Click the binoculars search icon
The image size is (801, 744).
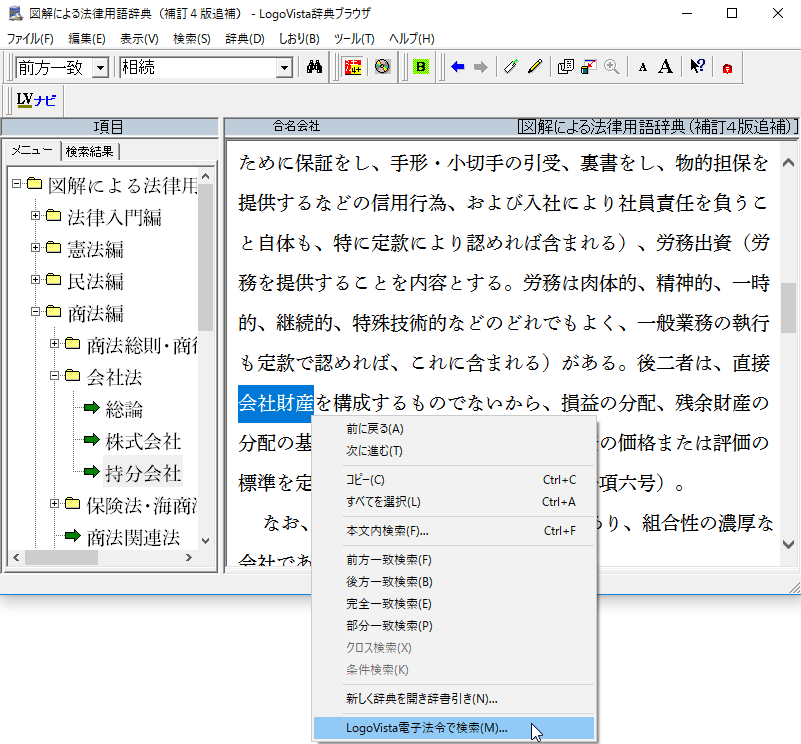pyautogui.click(x=313, y=67)
